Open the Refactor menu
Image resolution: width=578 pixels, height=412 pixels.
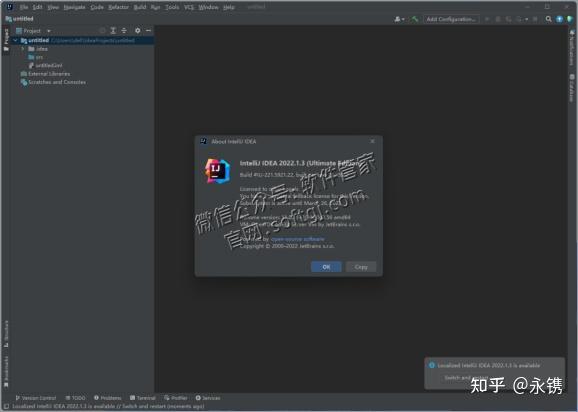(x=118, y=7)
